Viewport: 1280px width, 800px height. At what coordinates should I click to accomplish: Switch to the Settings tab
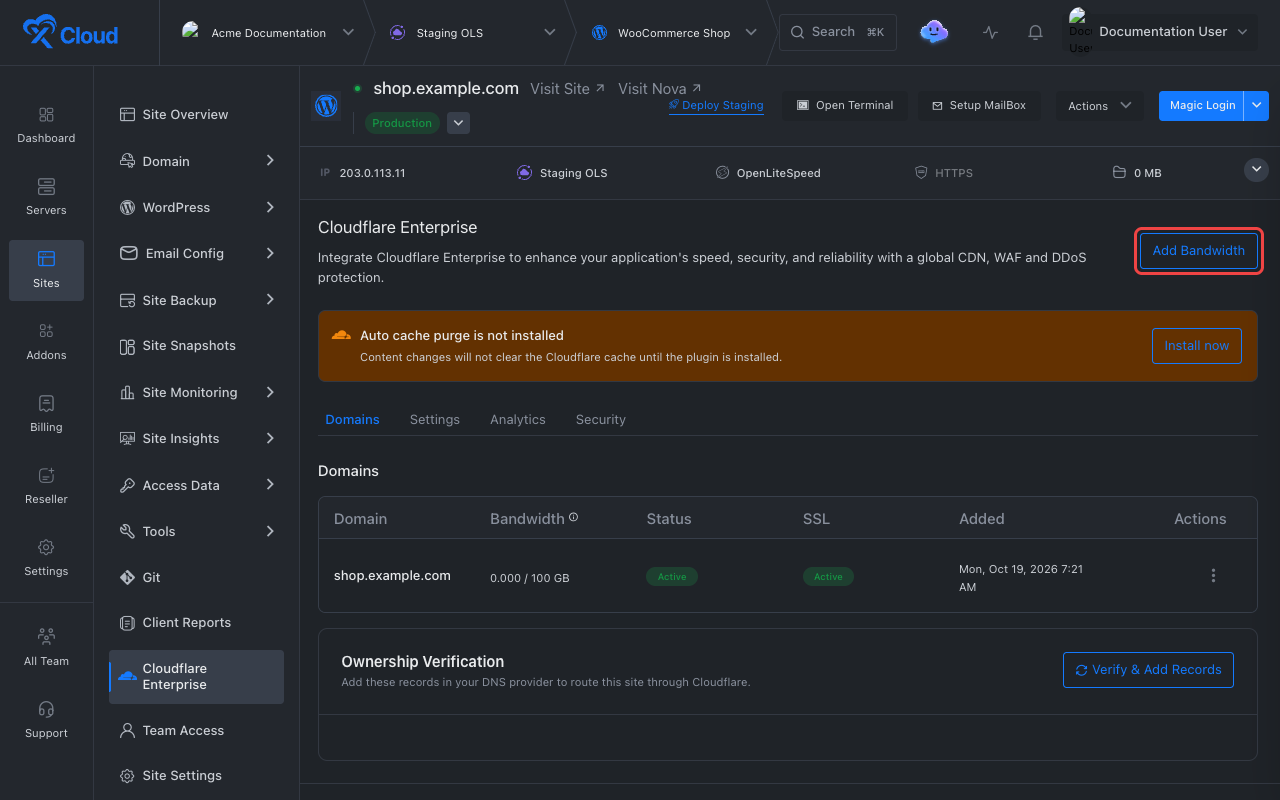click(x=435, y=419)
